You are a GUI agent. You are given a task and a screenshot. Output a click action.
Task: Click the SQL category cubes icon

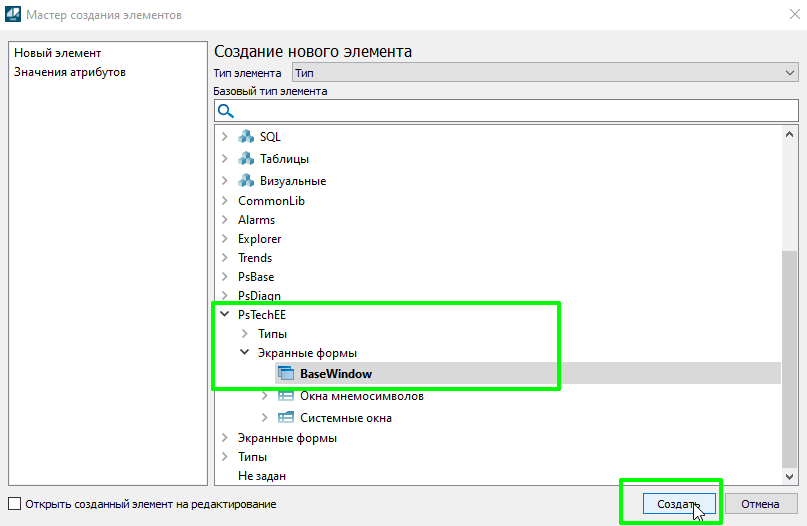[x=246, y=137]
